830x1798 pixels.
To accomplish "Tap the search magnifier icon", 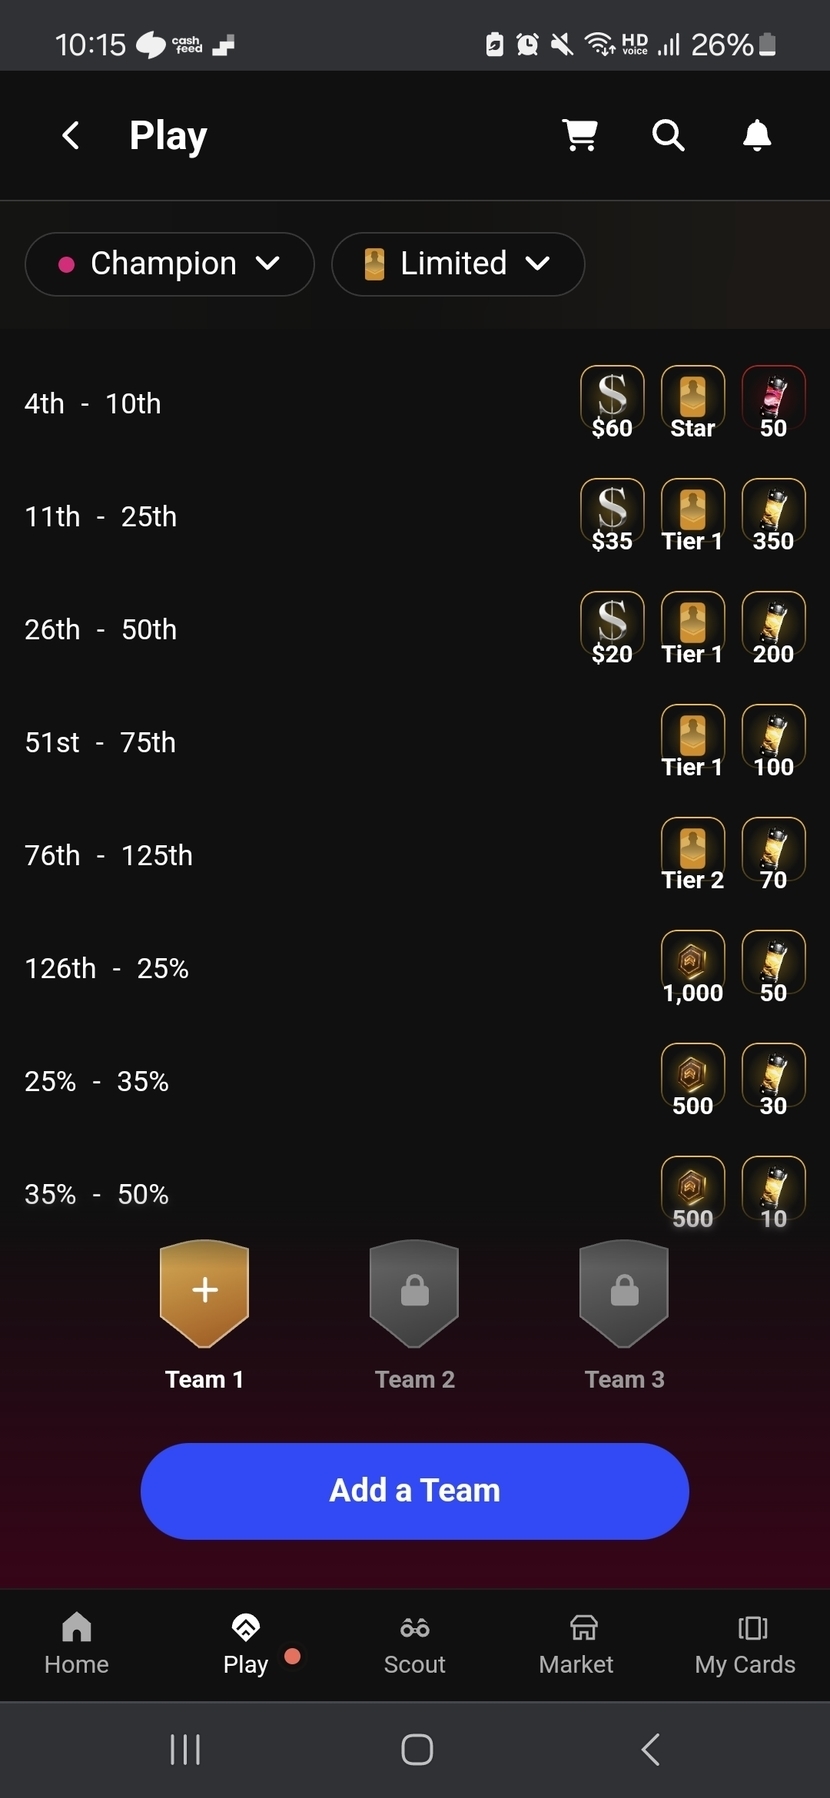I will point(668,135).
